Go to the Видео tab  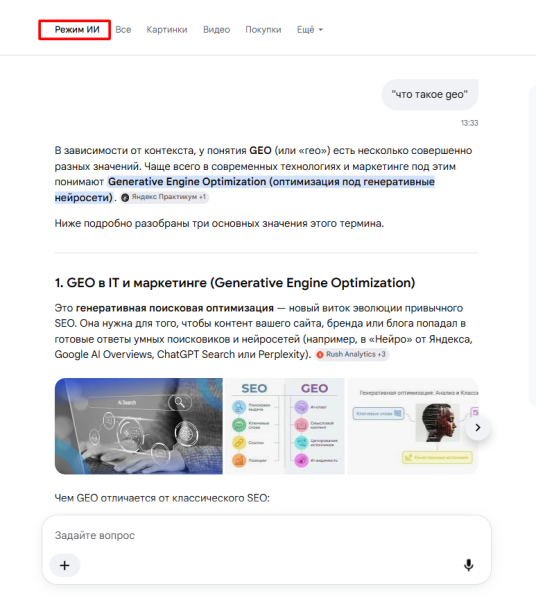216,30
